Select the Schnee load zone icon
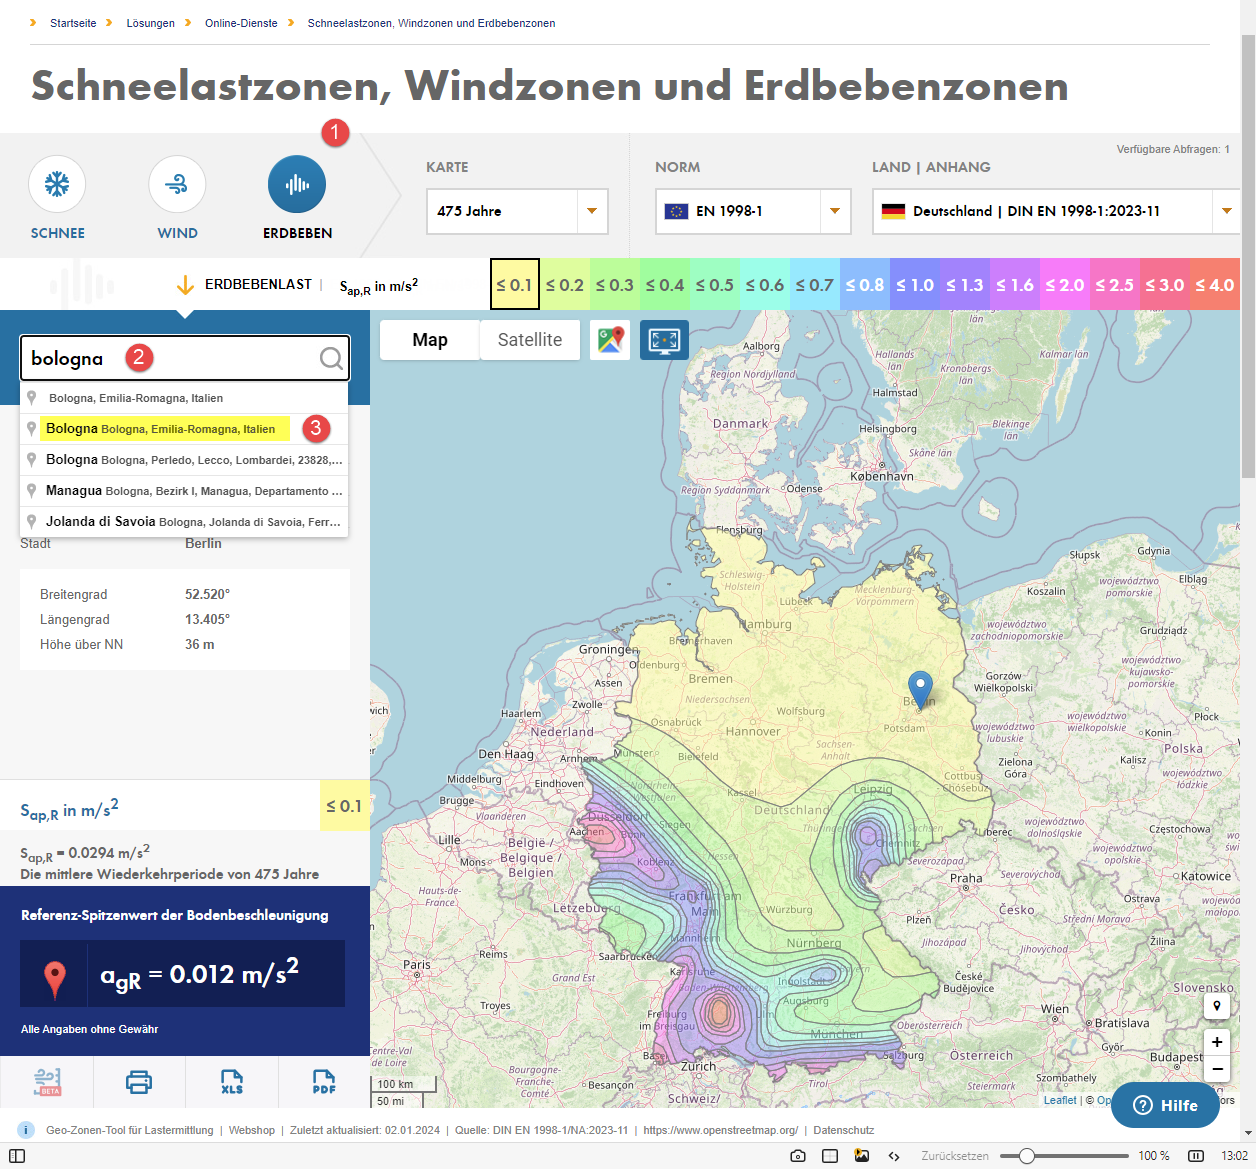1256x1169 pixels. coord(57,184)
